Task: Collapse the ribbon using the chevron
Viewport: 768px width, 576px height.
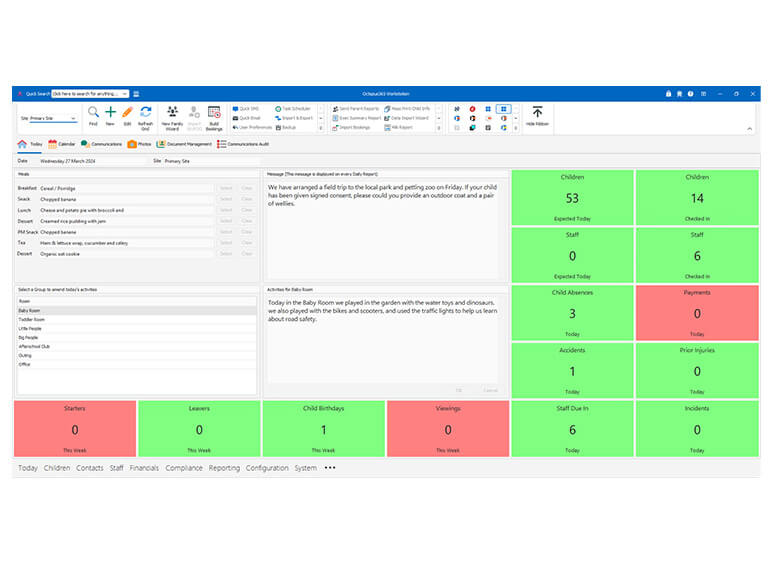Action: click(x=749, y=129)
